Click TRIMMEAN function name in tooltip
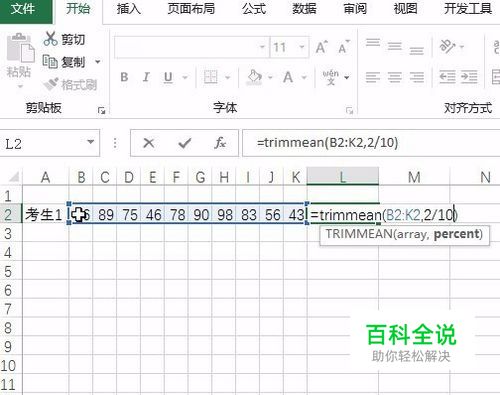 pos(359,234)
